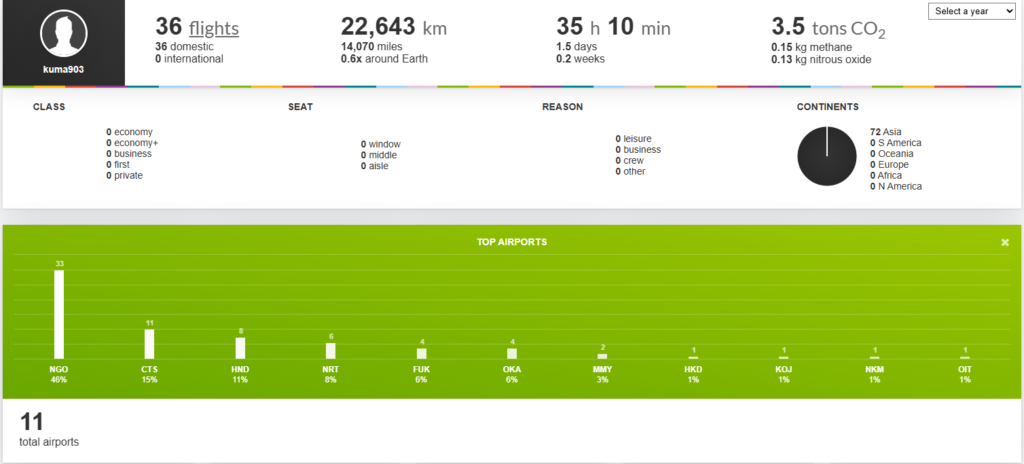Open the Select a year dropdown

click(x=972, y=11)
